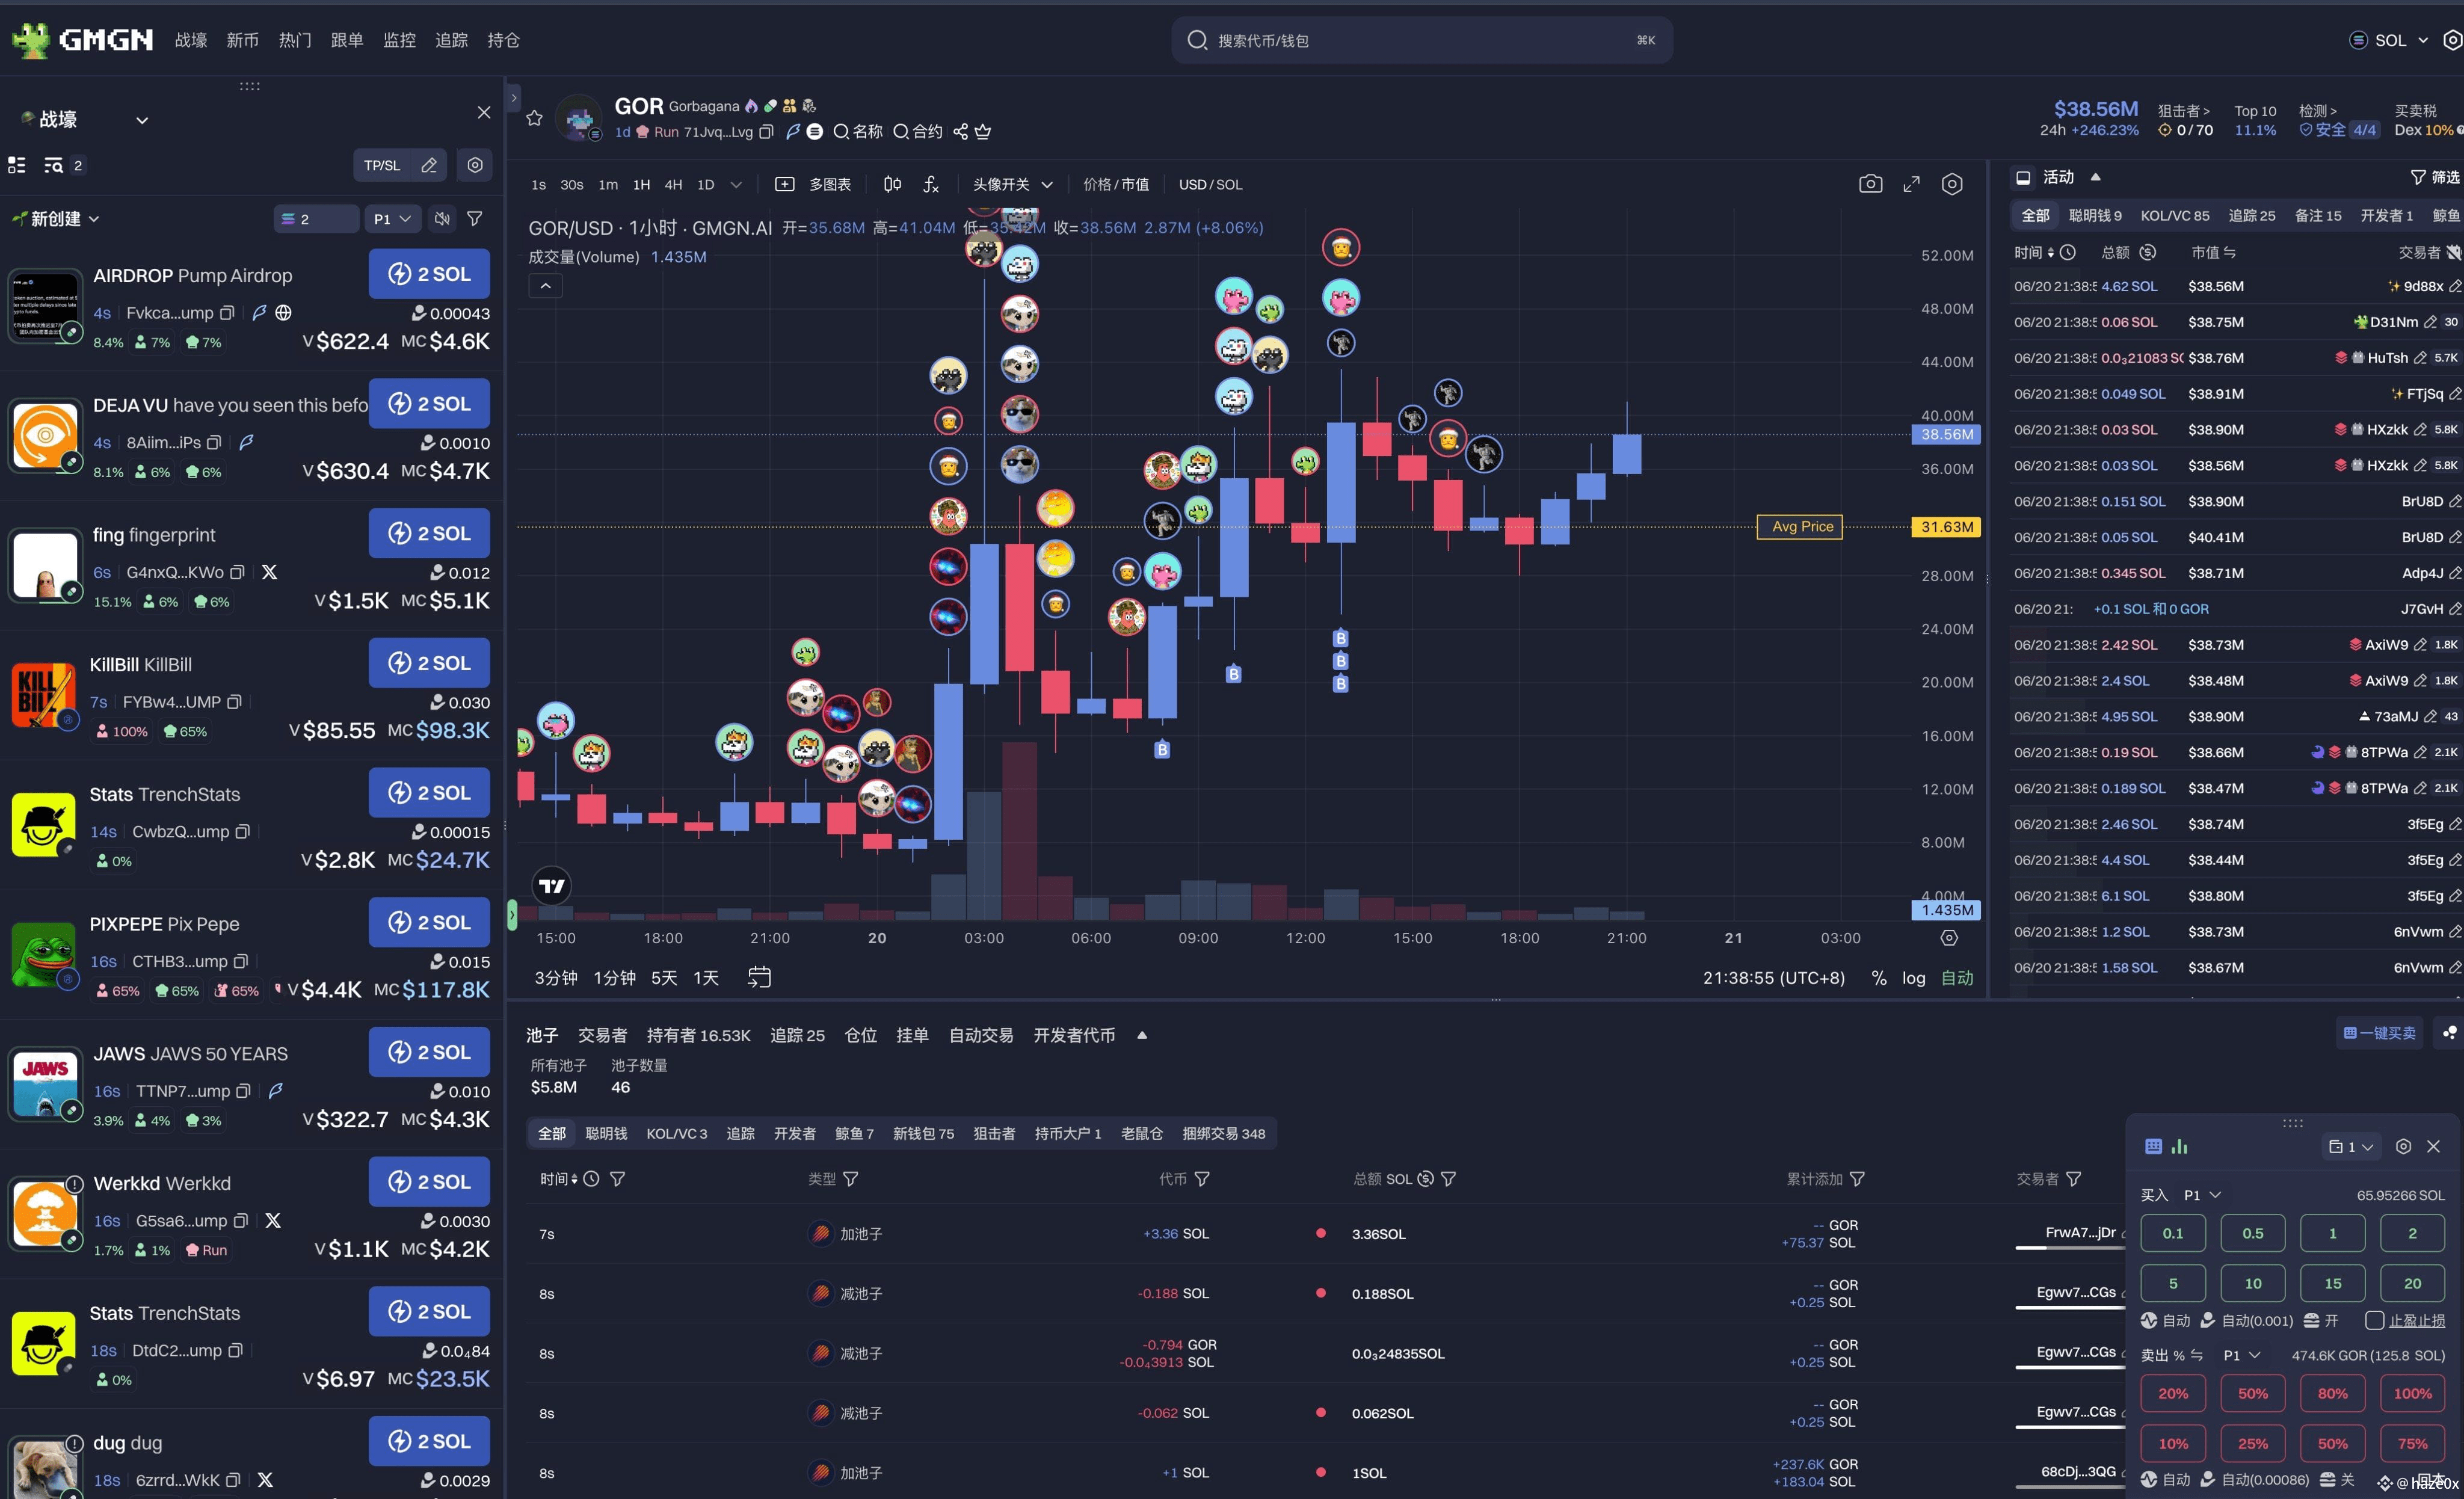Viewport: 2464px width, 1499px height.
Task: Open 头像开关 dropdown
Action: (1013, 184)
